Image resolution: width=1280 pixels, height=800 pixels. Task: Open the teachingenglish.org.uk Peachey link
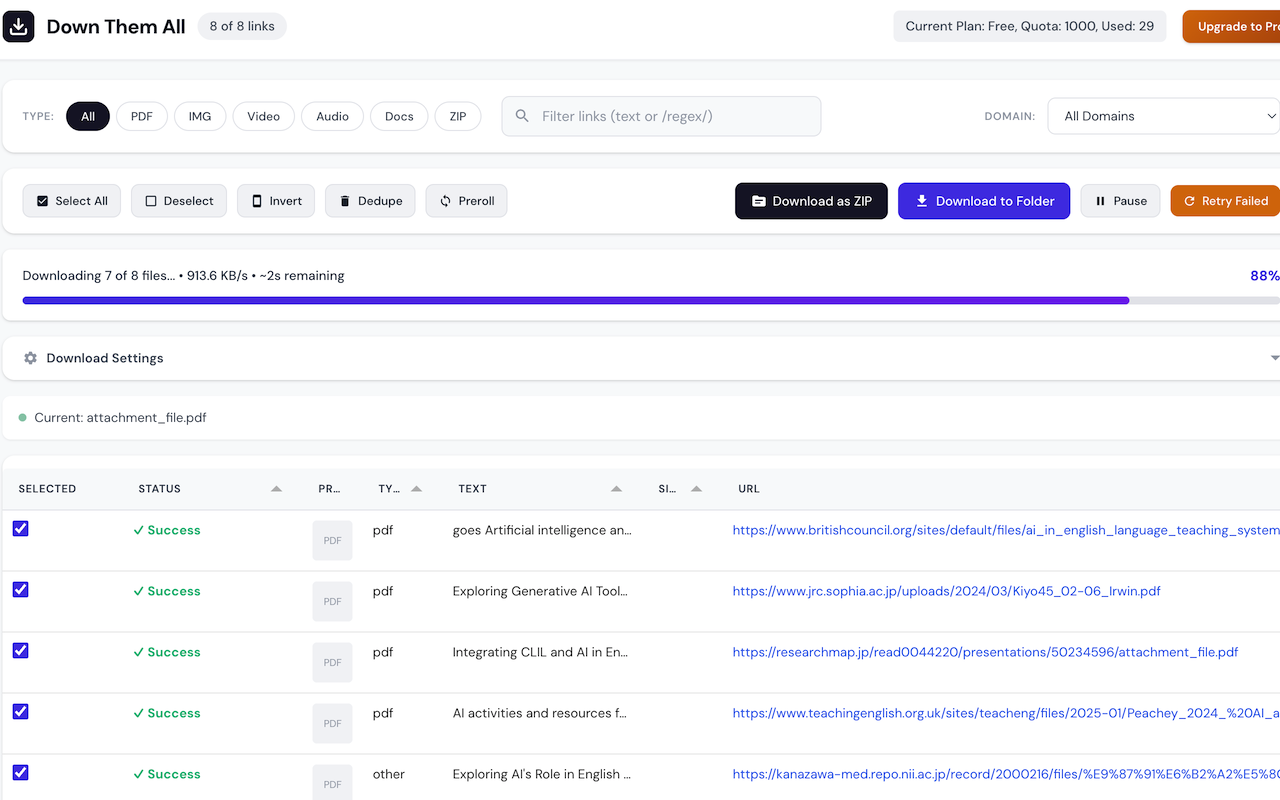[1006, 713]
